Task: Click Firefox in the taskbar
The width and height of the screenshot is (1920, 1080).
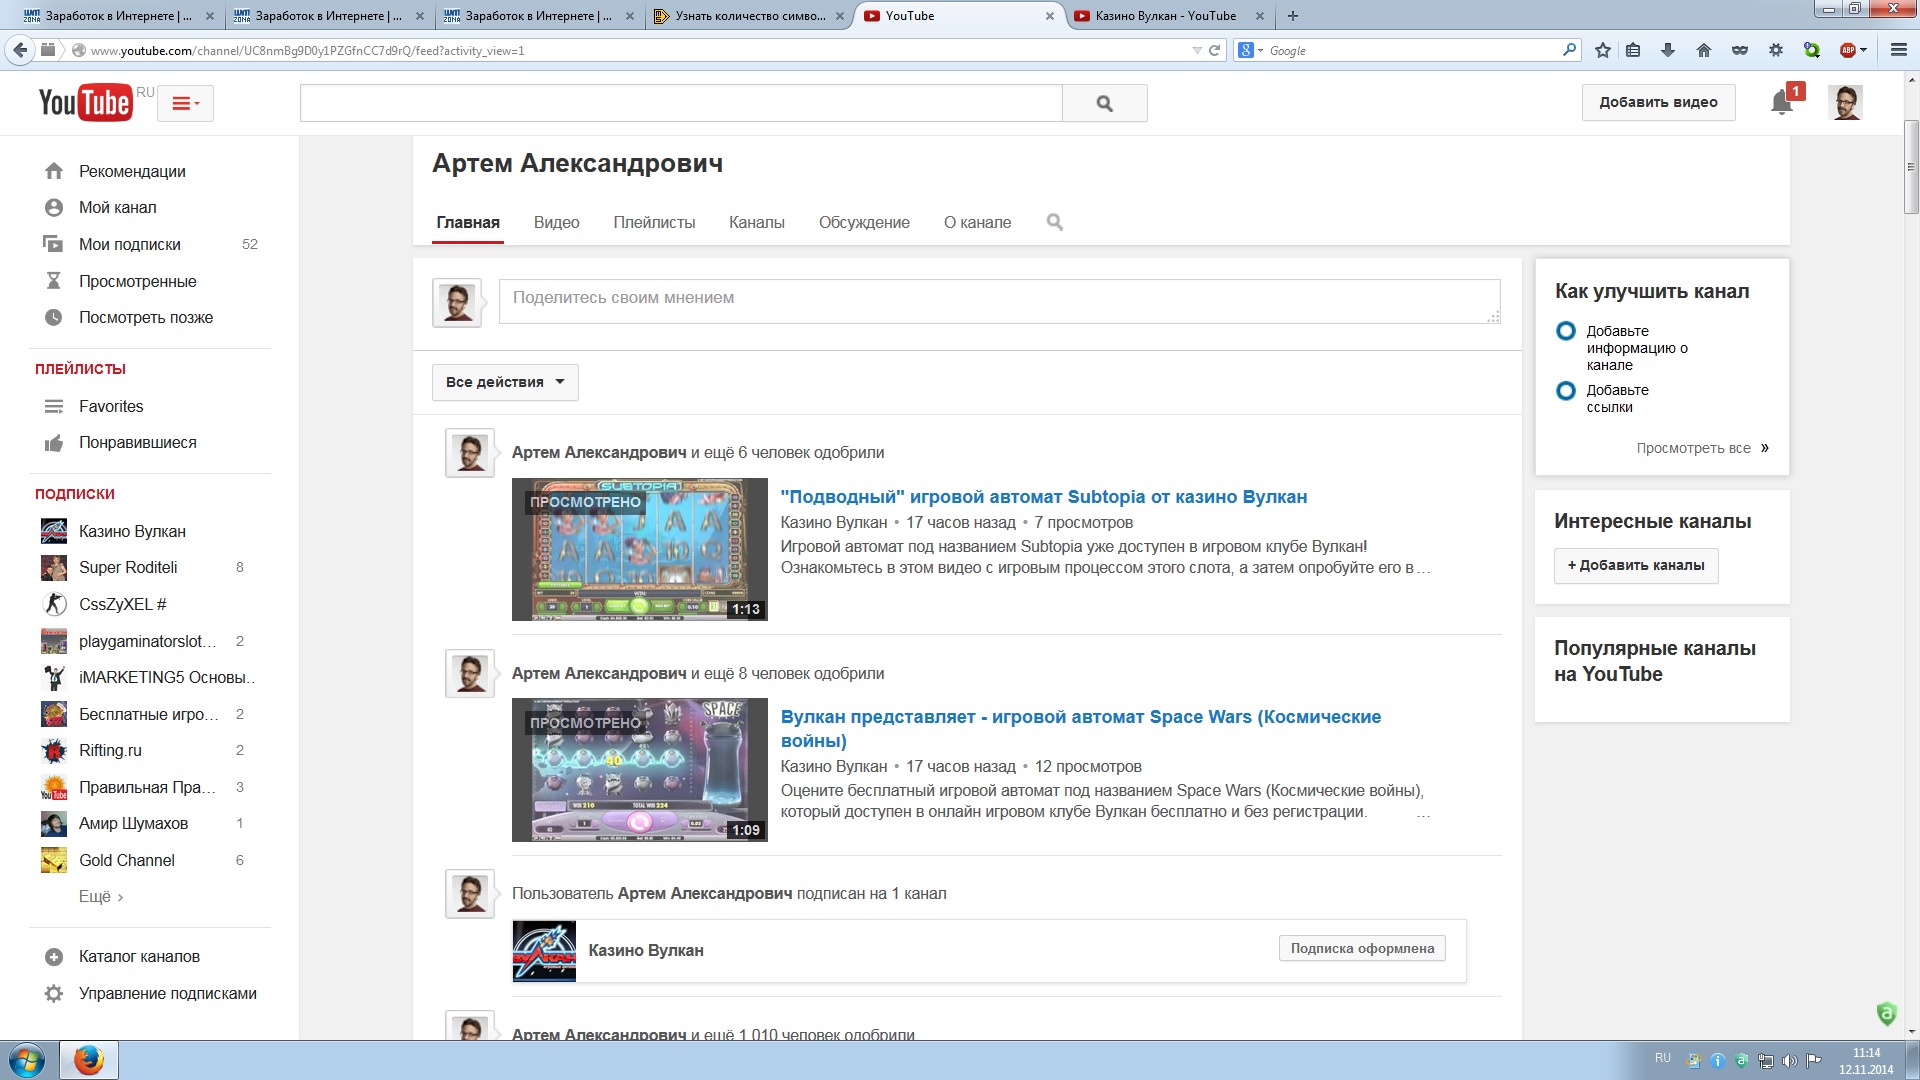Action: (x=89, y=1060)
